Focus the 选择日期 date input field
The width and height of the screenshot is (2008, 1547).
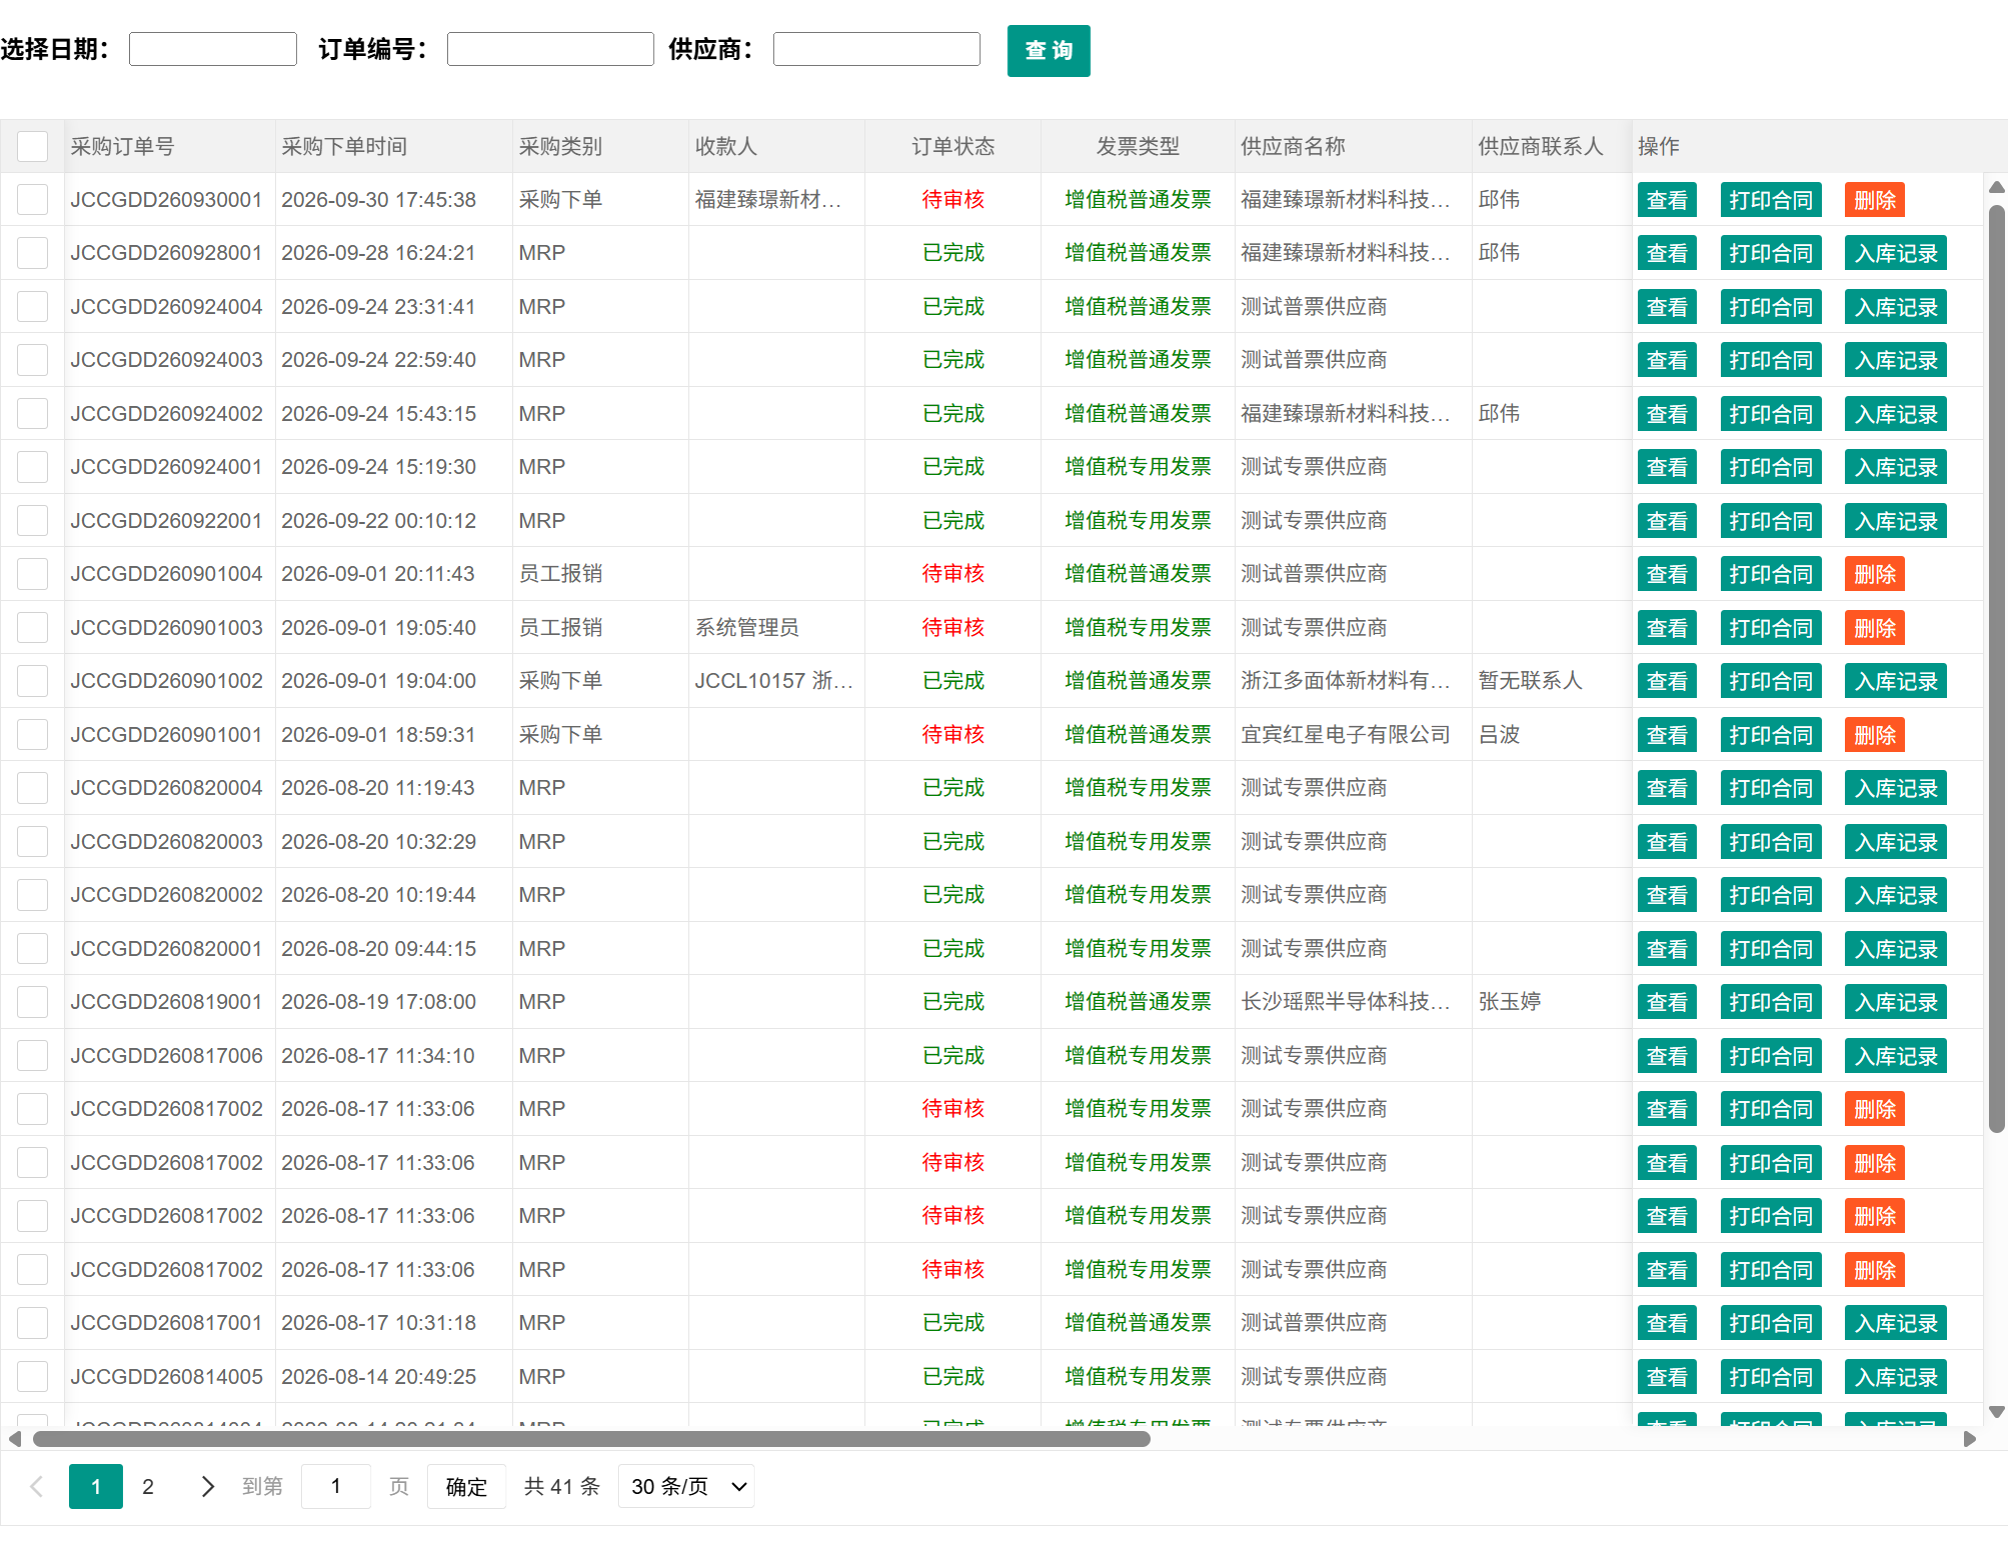coord(213,49)
